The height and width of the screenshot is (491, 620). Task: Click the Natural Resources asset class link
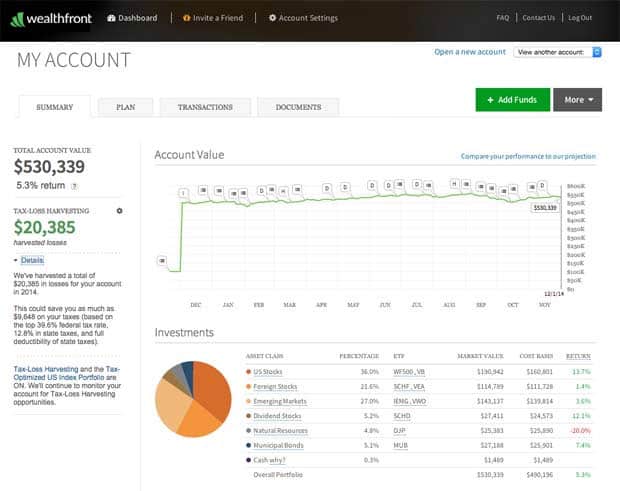(x=280, y=431)
